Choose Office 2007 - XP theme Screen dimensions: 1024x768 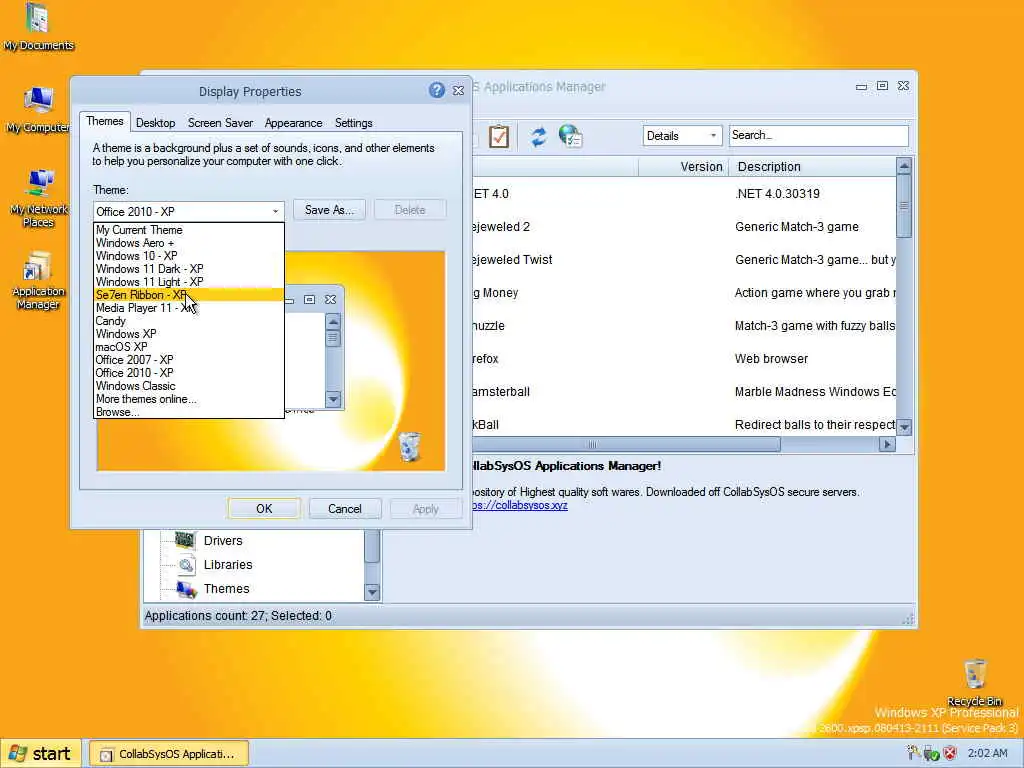(189, 360)
